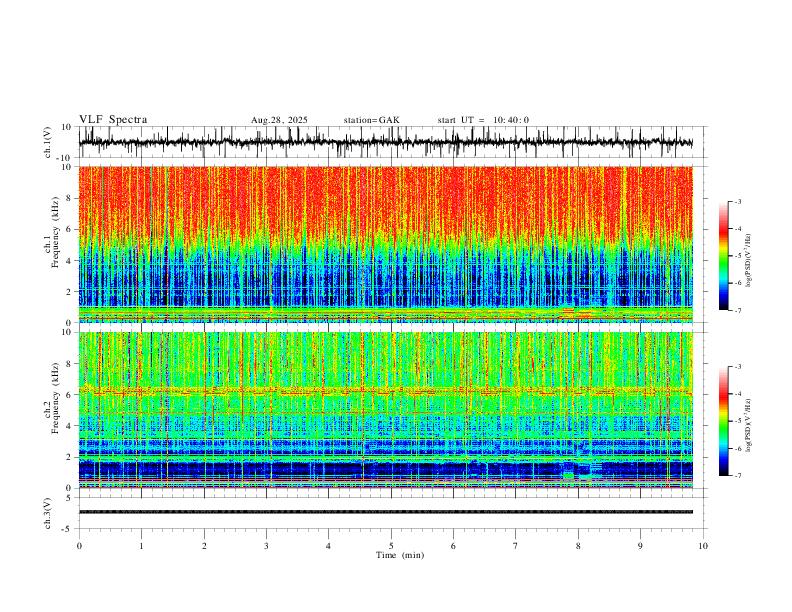Click the ch.1 spectrogram color bar
This screenshot has width=792, height=612.
(724, 255)
